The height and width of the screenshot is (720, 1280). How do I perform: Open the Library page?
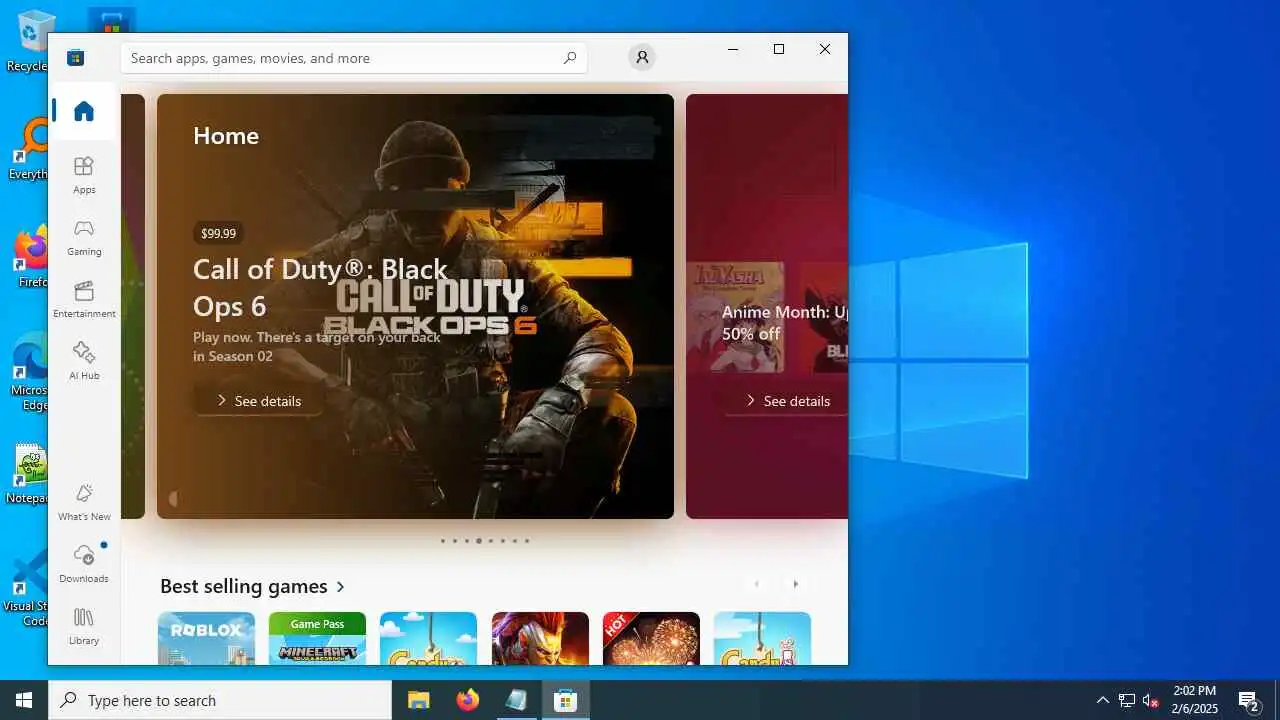[84, 626]
